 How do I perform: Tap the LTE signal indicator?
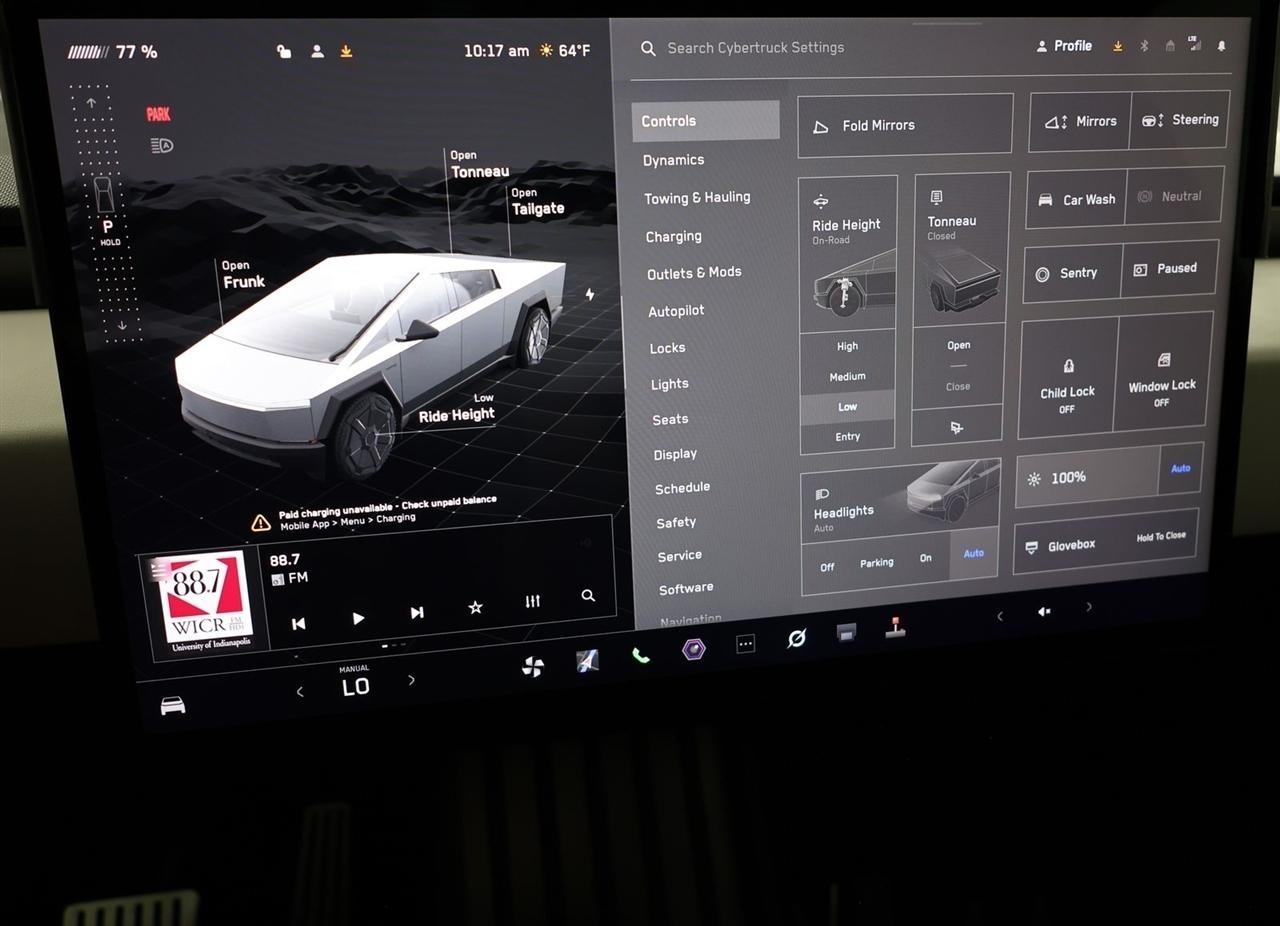point(1194,43)
